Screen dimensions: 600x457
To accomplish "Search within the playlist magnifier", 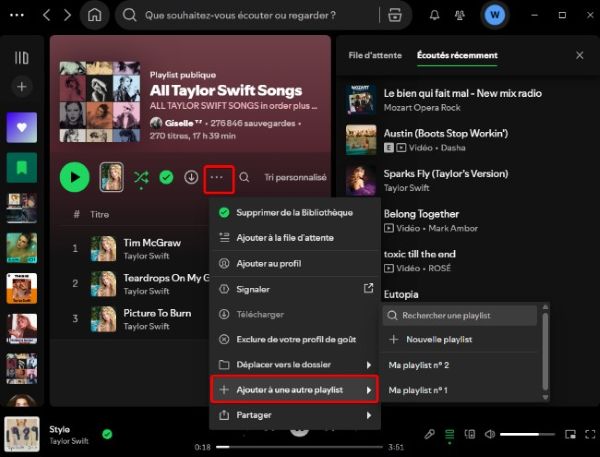I will pos(244,177).
